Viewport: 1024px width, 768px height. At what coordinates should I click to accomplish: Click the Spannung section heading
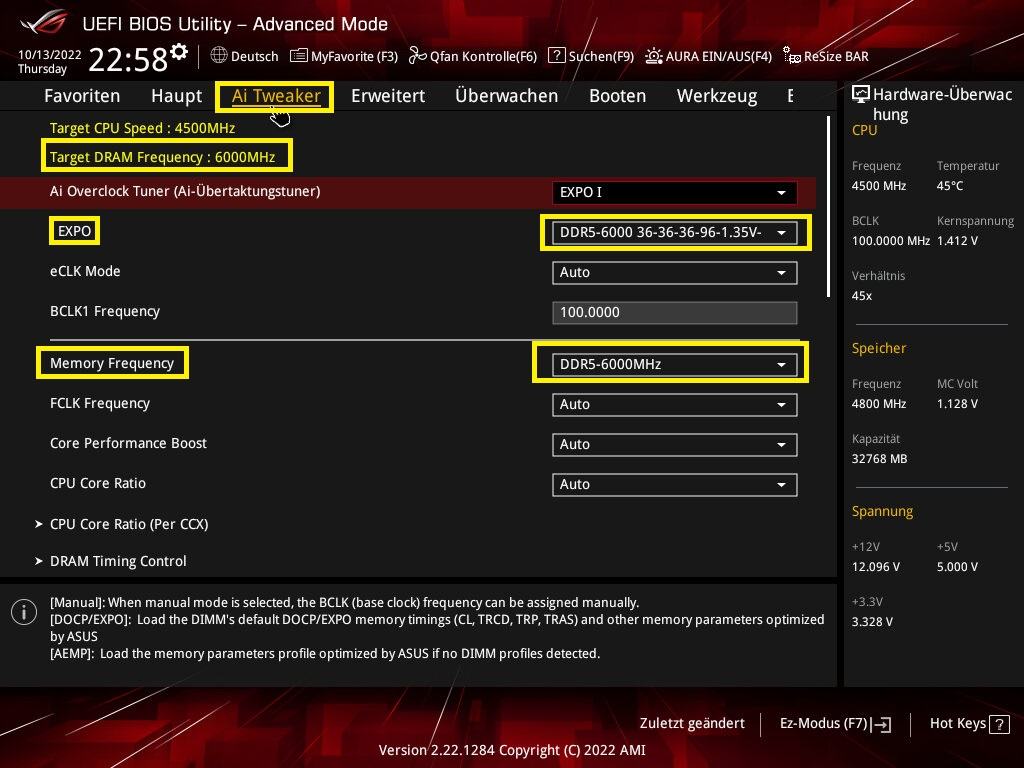(882, 511)
